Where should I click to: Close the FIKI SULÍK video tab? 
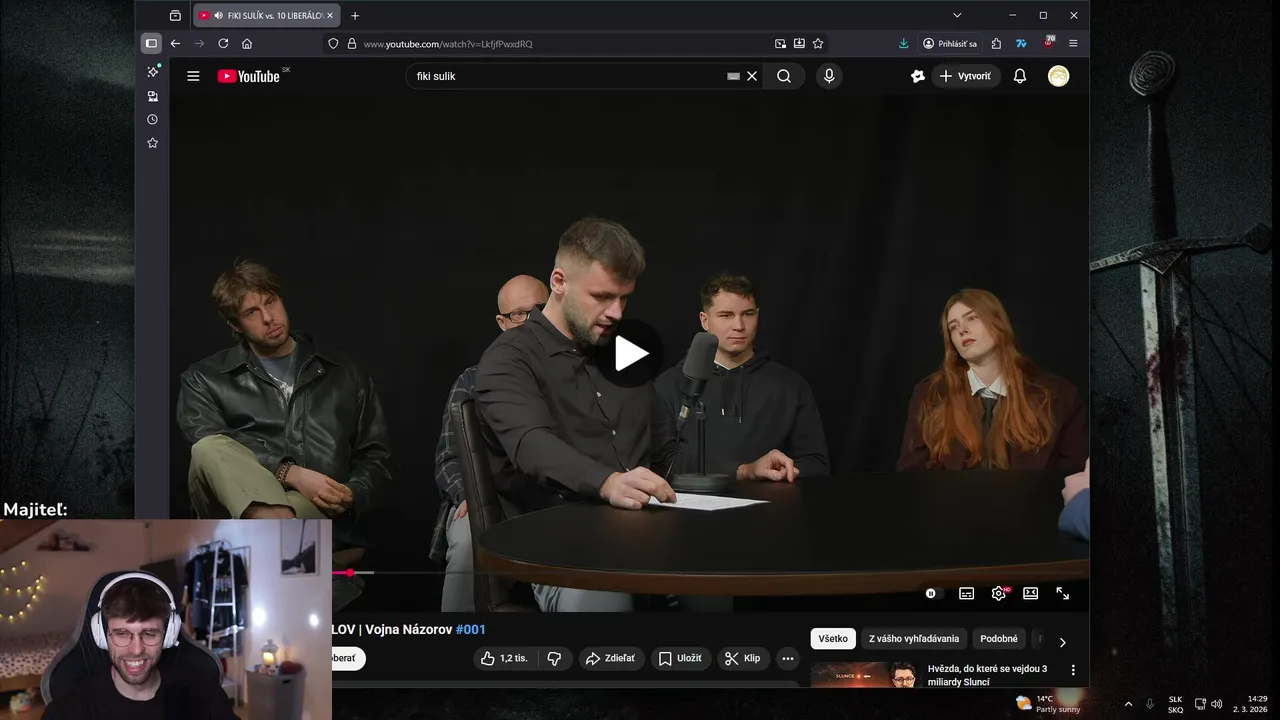pos(330,15)
